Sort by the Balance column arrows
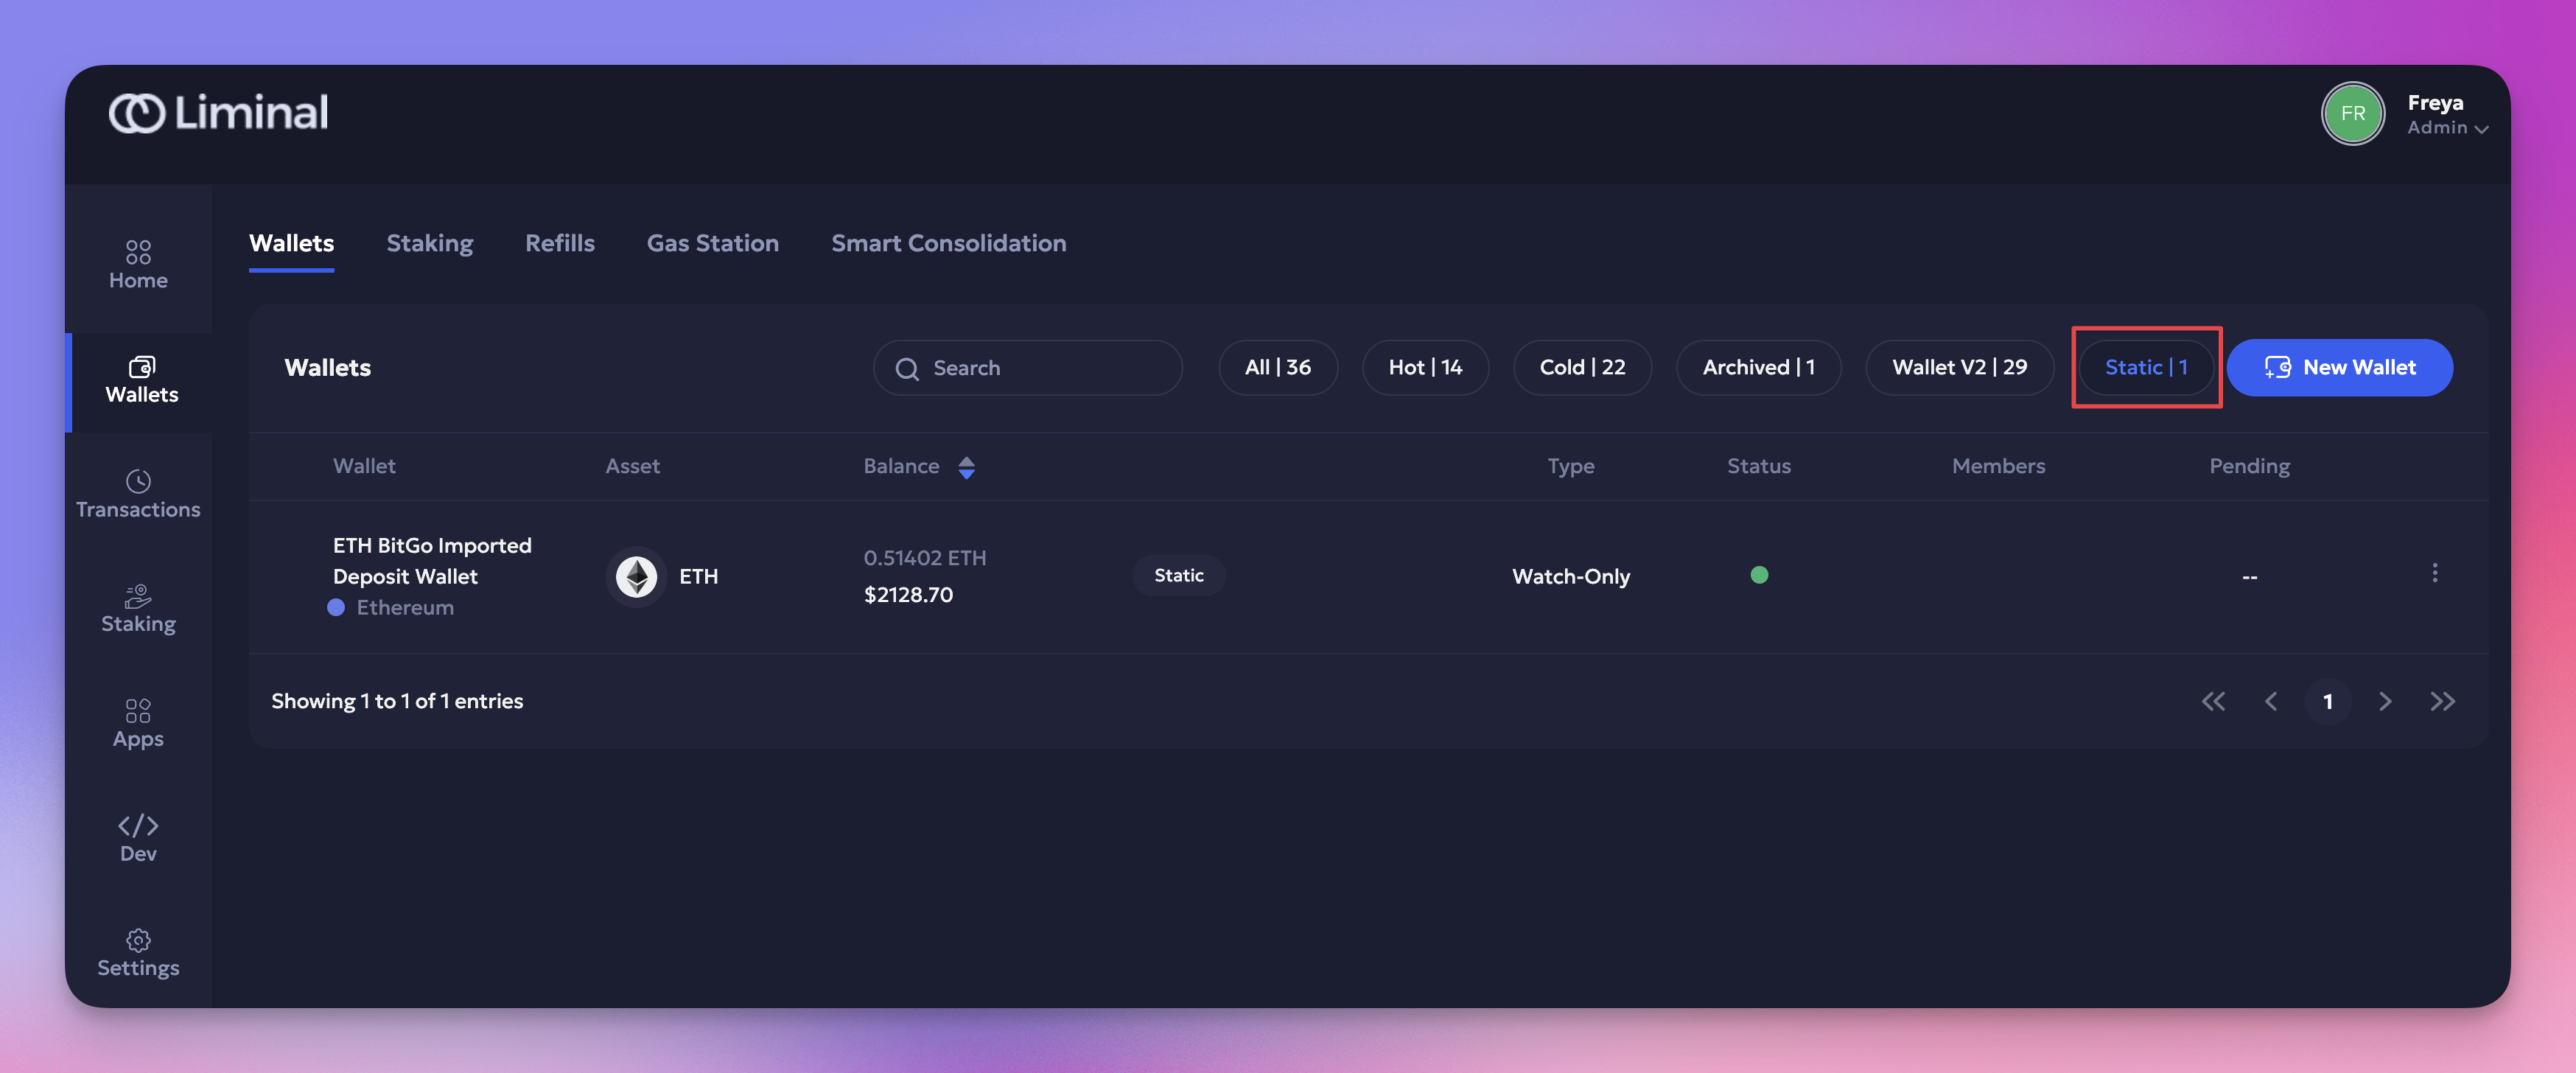 click(966, 467)
